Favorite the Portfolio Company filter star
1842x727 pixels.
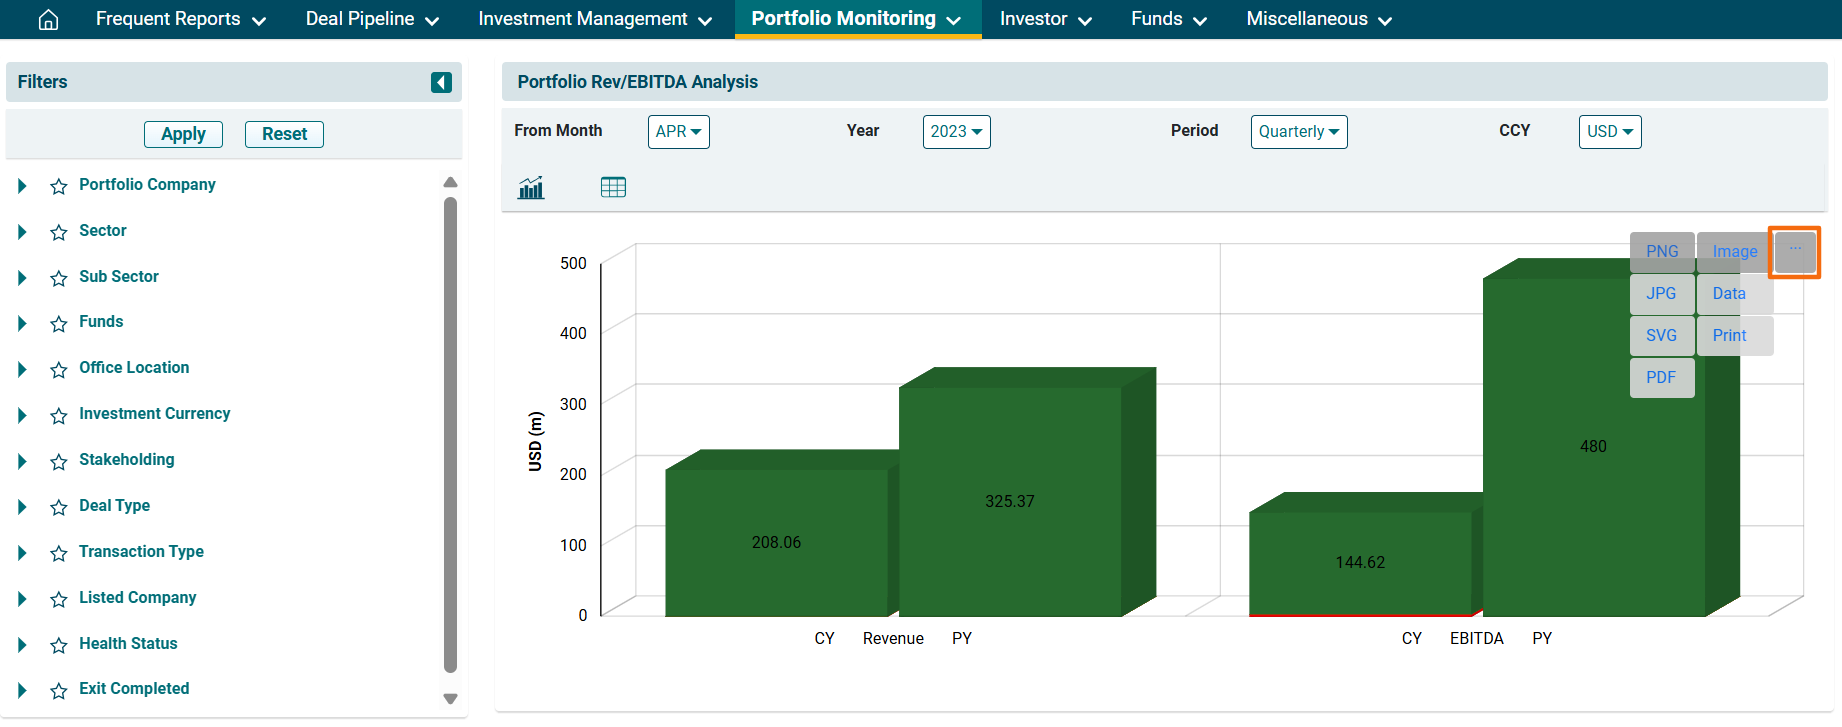coord(59,186)
